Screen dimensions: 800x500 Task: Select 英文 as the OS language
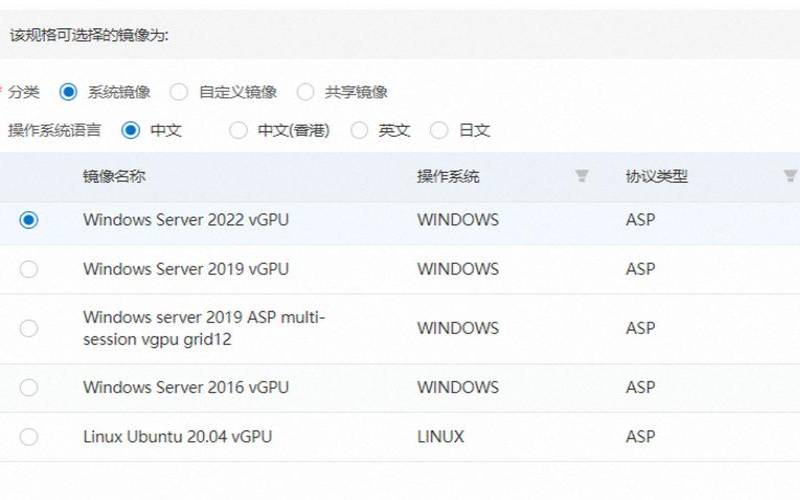click(x=359, y=130)
